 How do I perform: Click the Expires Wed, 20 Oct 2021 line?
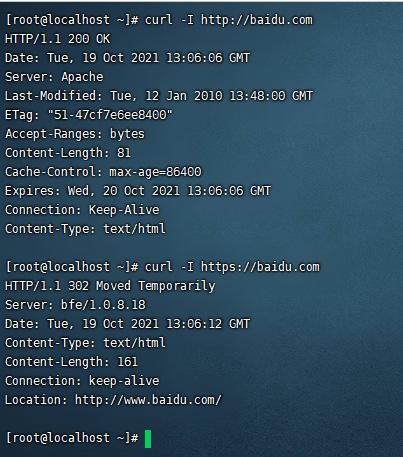pyautogui.click(x=138, y=191)
